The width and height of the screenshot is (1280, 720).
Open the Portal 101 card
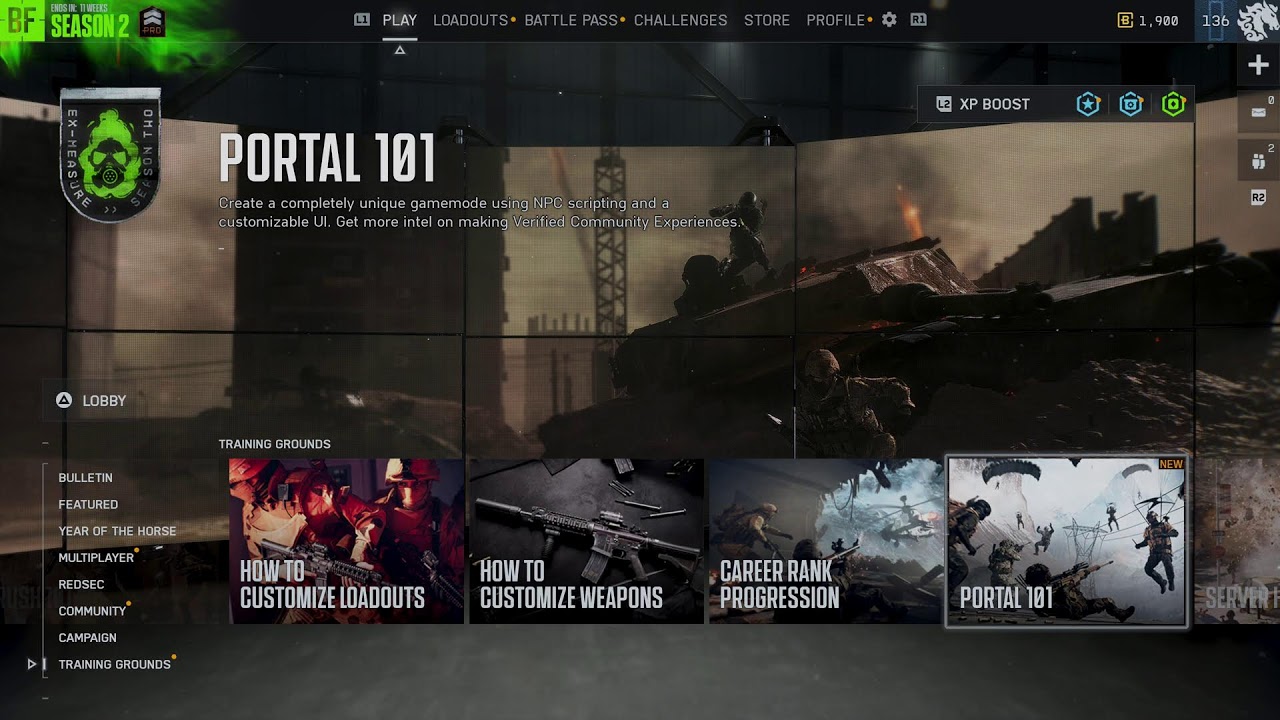pos(1067,542)
